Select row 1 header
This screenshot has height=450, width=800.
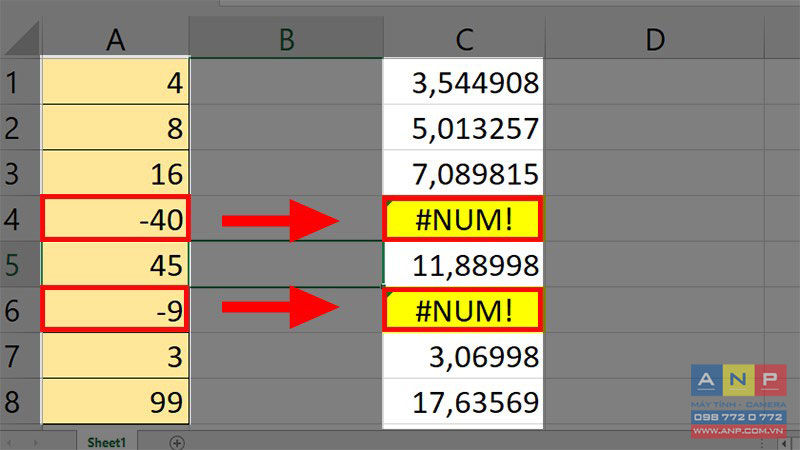pos(20,82)
